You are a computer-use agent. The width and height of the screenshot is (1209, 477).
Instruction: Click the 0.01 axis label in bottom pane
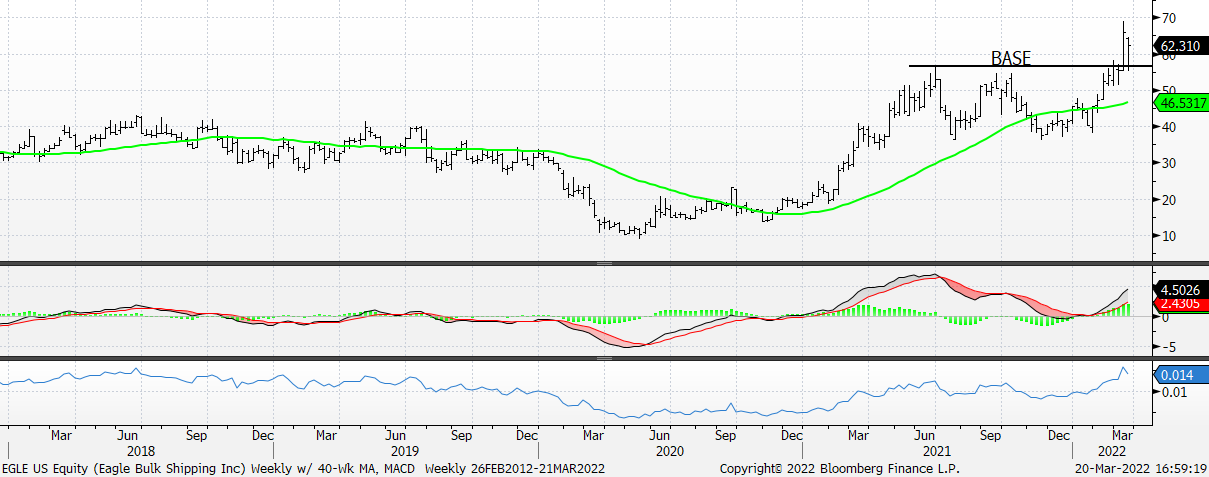[1172, 392]
